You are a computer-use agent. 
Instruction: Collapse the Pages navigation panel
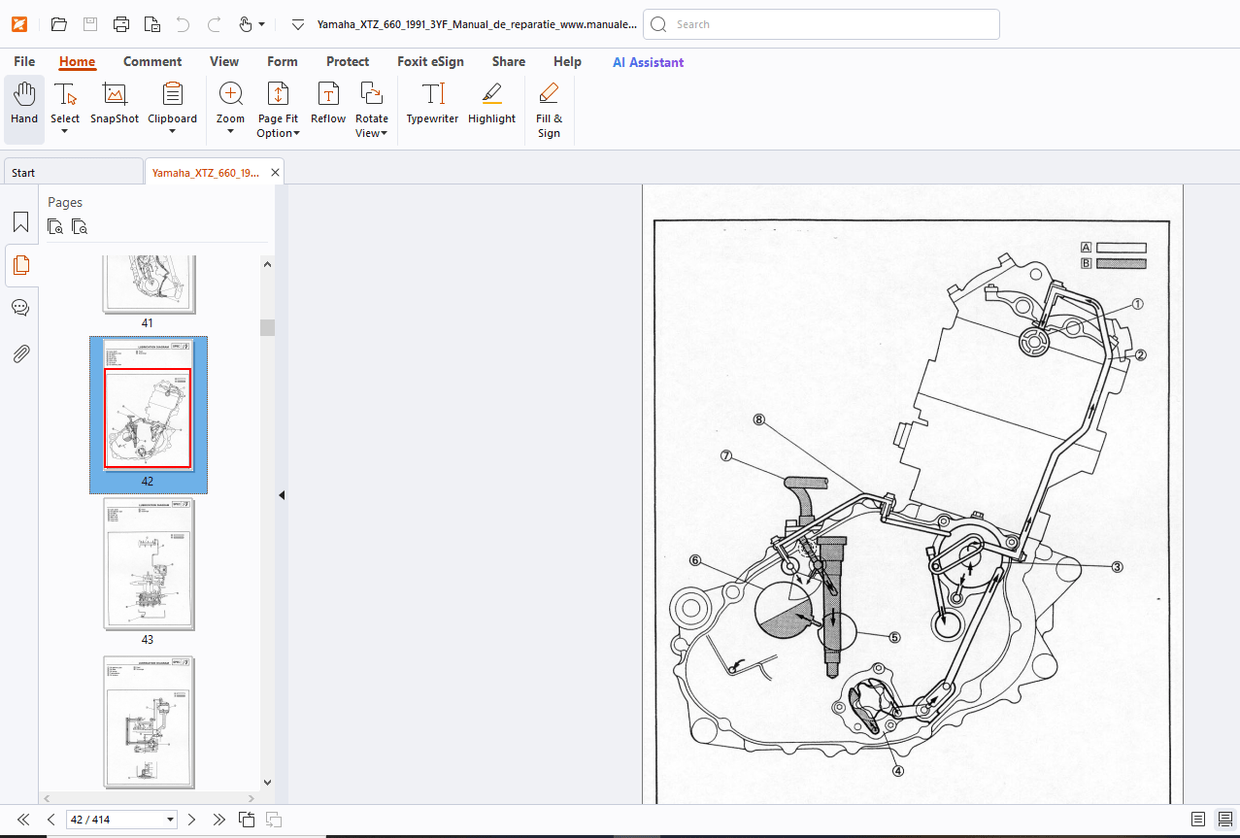point(282,495)
